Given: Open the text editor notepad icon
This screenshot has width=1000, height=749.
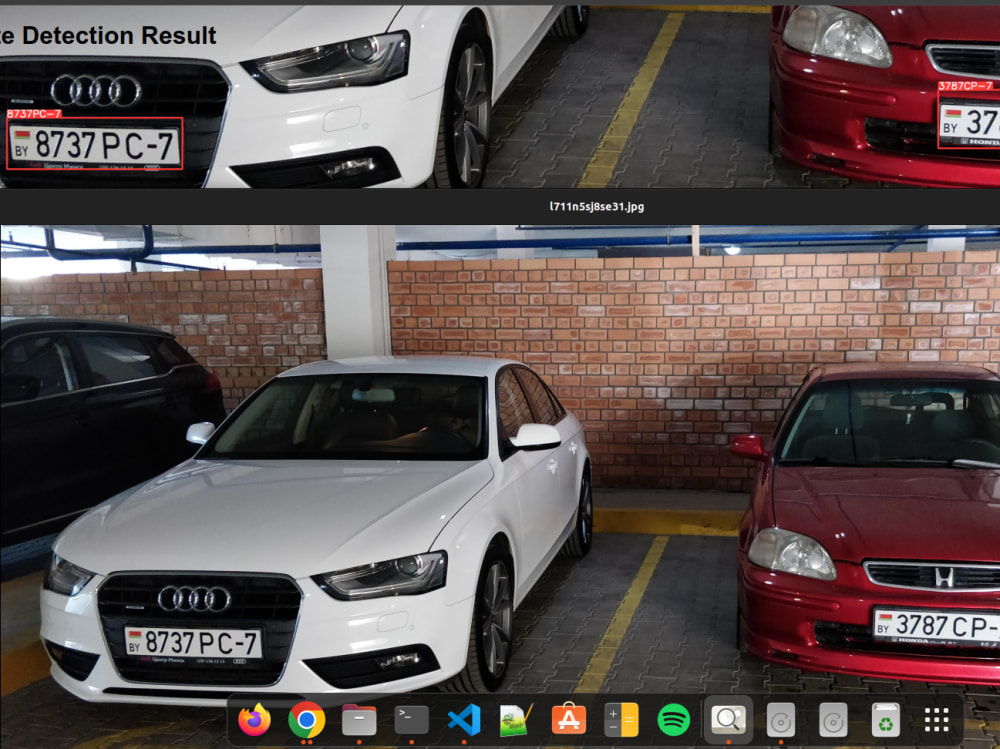Looking at the screenshot, I should coord(516,720).
